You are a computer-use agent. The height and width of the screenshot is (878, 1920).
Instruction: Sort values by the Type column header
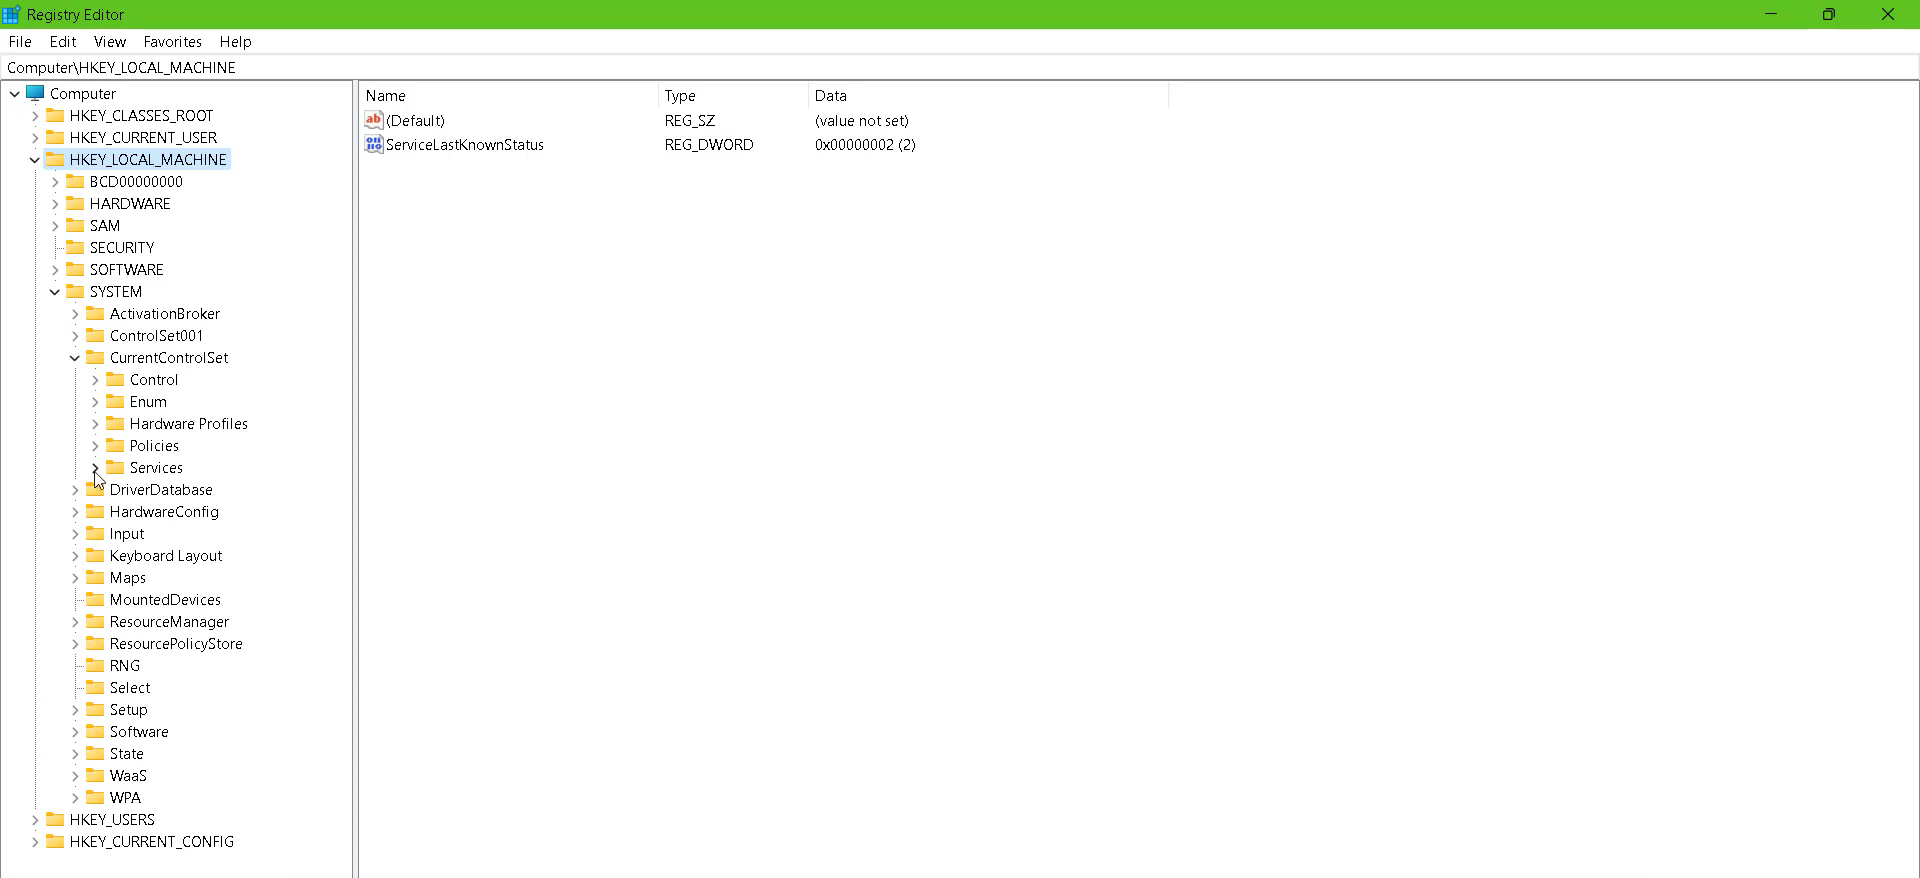(733, 96)
